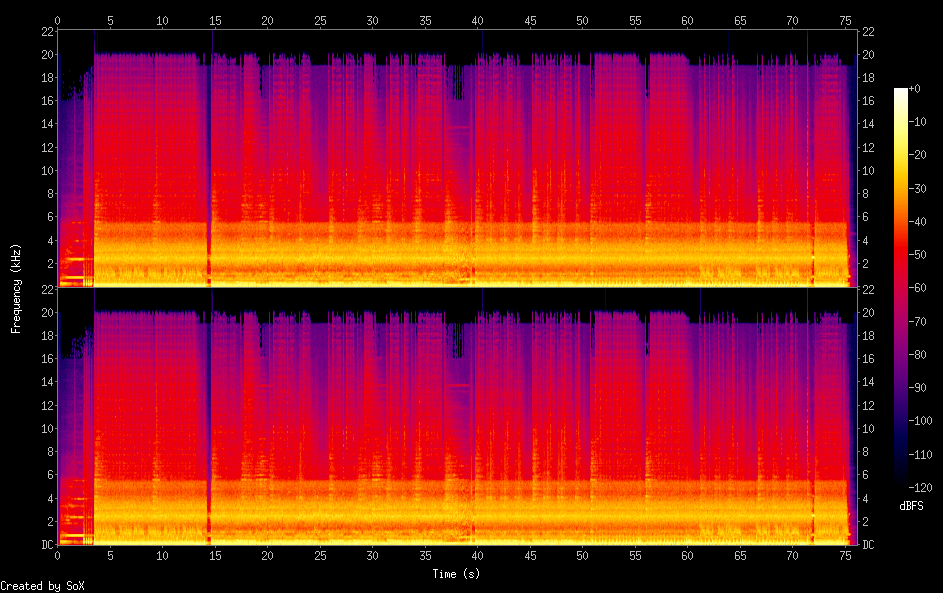943x593 pixels.
Task: Click the 10 kHz left label, upper channel
Action: click(46, 171)
